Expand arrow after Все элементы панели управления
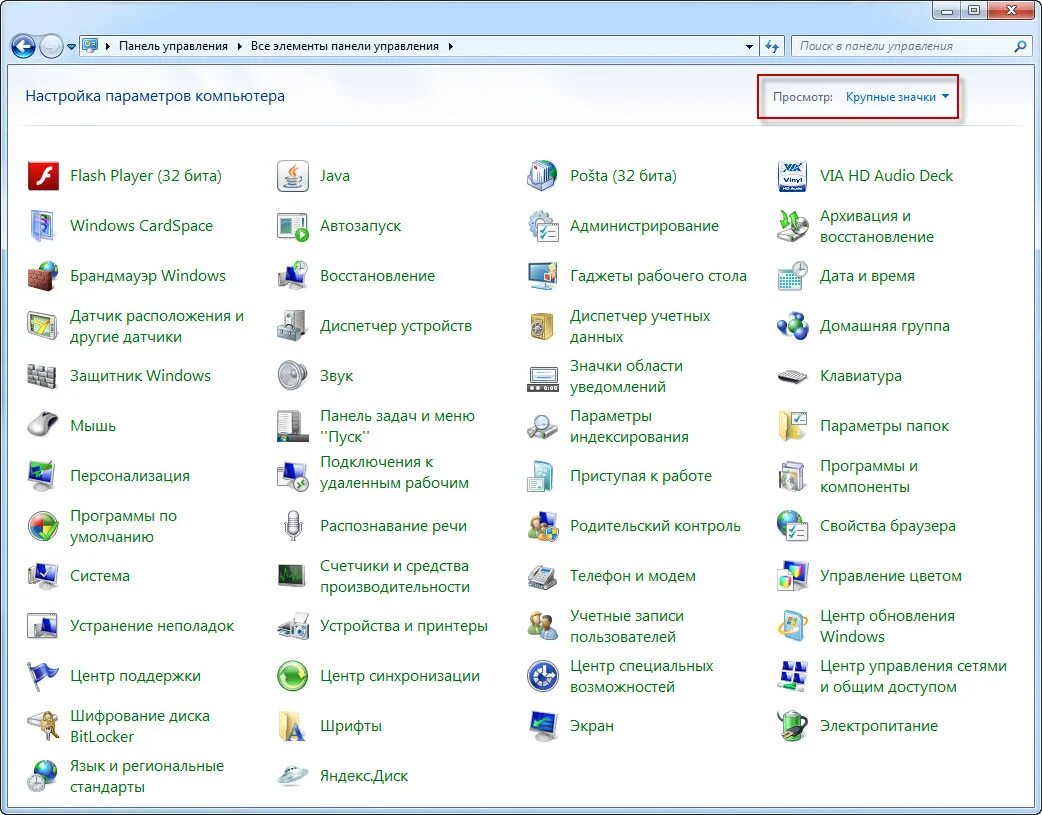This screenshot has height=815, width=1042. (x=451, y=47)
